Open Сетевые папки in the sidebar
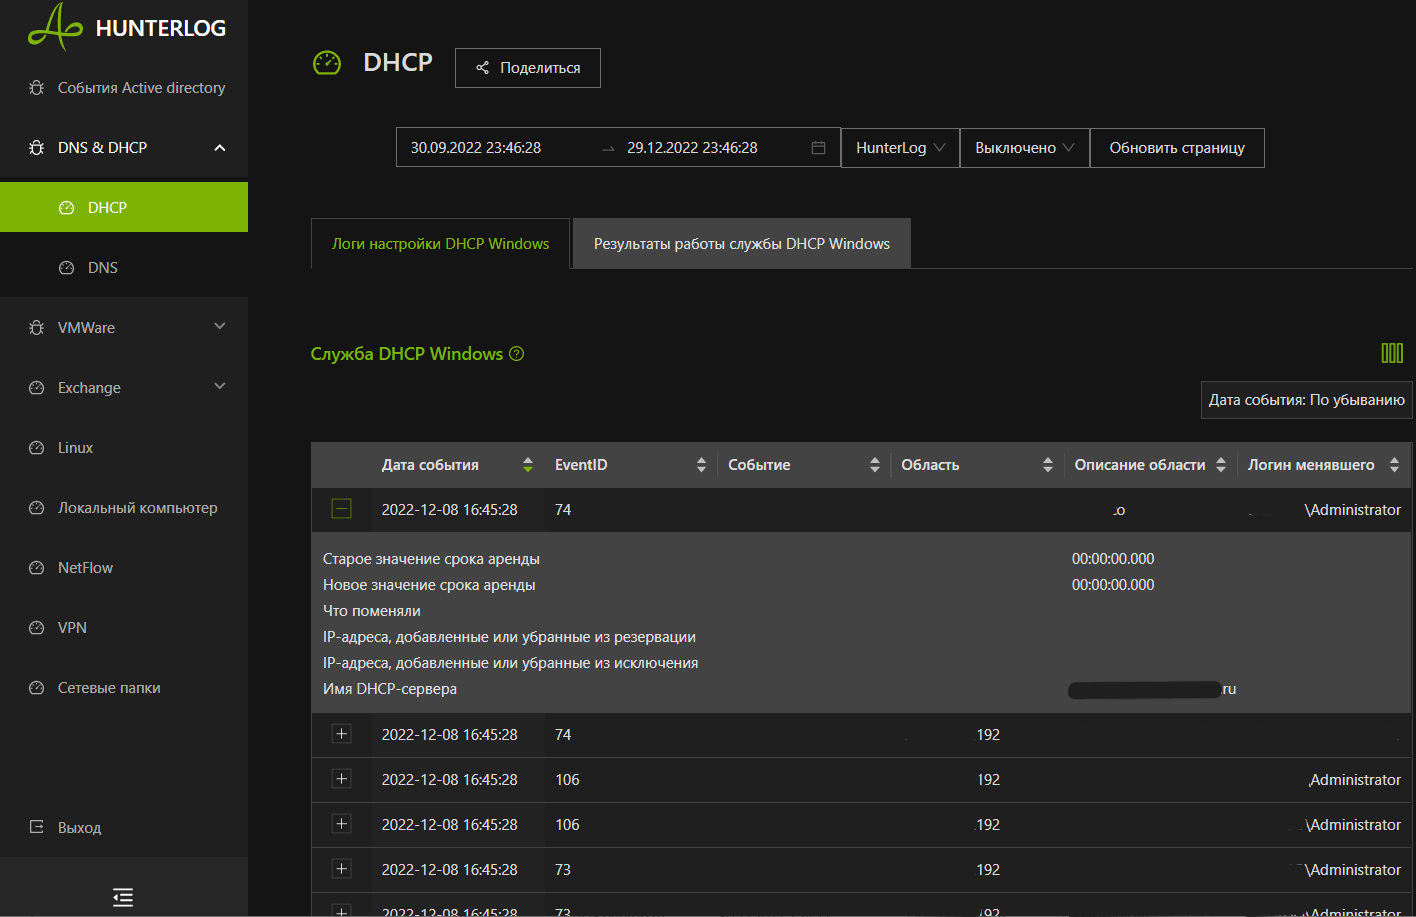 click(124, 688)
